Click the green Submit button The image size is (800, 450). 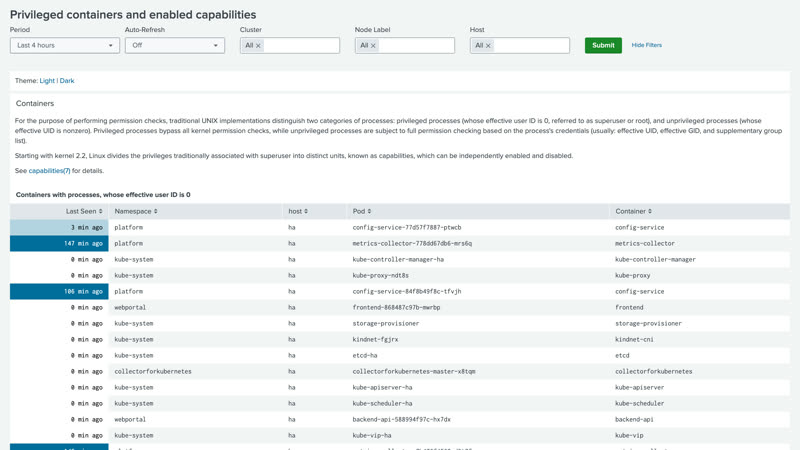603,45
